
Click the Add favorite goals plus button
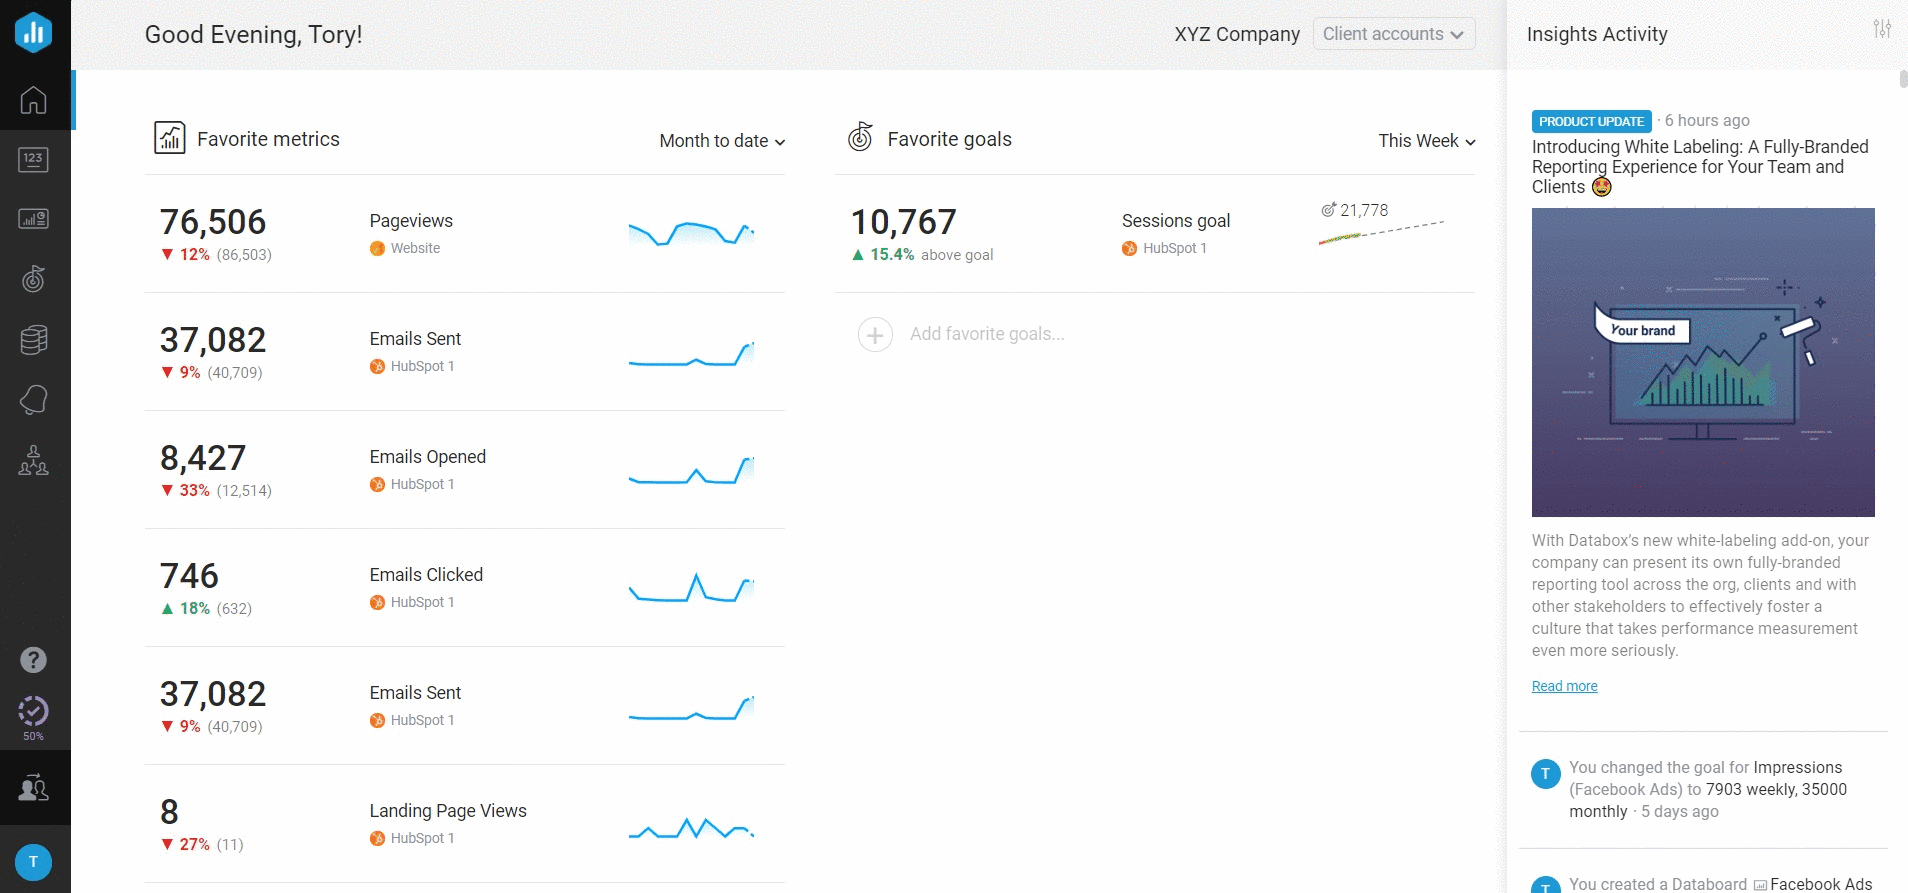tap(875, 334)
